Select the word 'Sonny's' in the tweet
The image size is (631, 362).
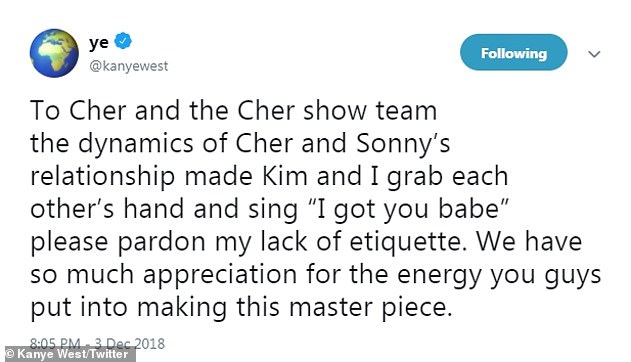(x=403, y=143)
